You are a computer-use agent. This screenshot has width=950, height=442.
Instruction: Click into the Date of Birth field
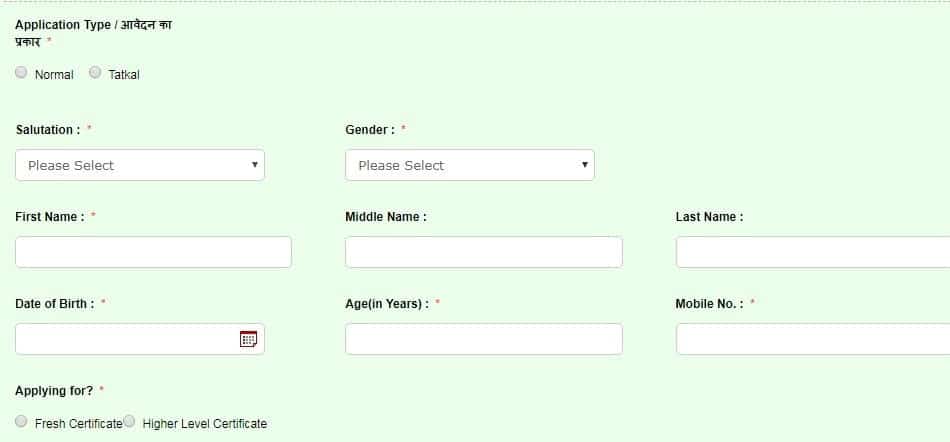pyautogui.click(x=140, y=339)
